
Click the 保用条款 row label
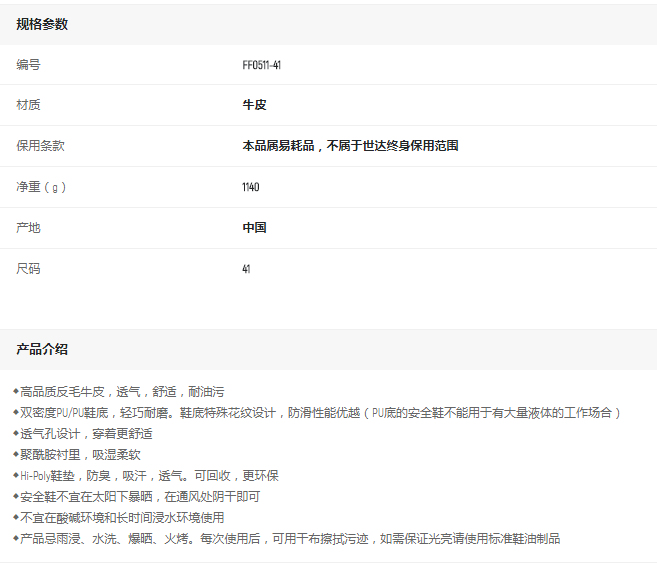[x=40, y=146]
